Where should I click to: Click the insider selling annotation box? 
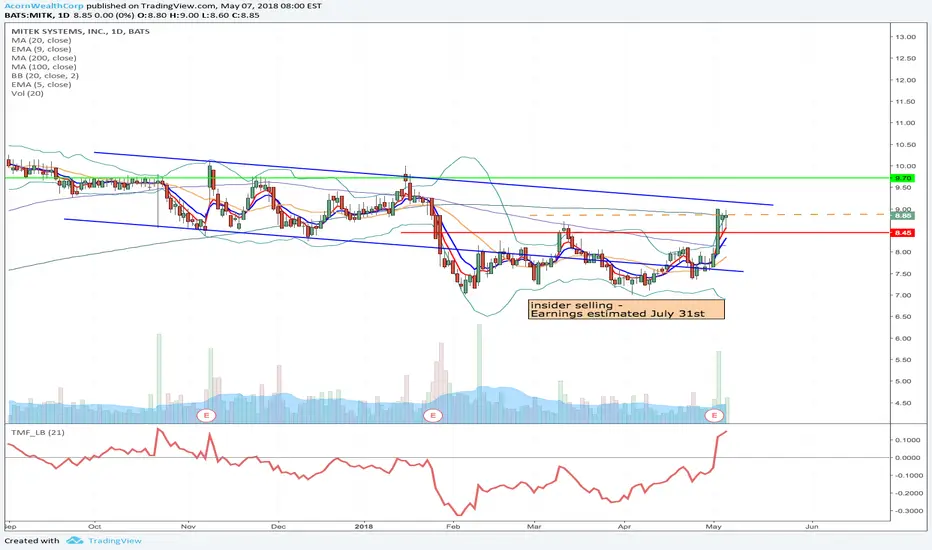tap(626, 309)
